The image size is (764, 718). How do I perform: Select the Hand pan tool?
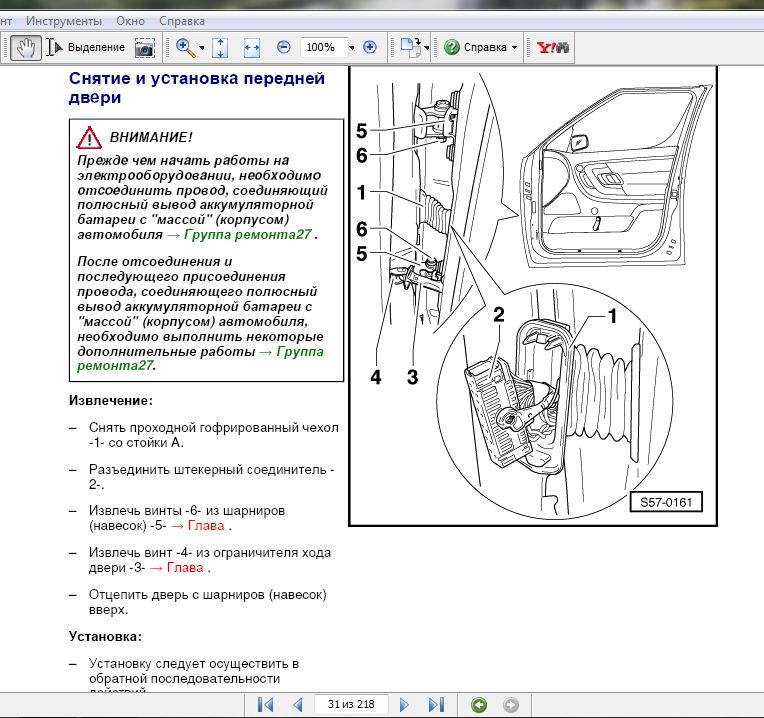pos(26,47)
